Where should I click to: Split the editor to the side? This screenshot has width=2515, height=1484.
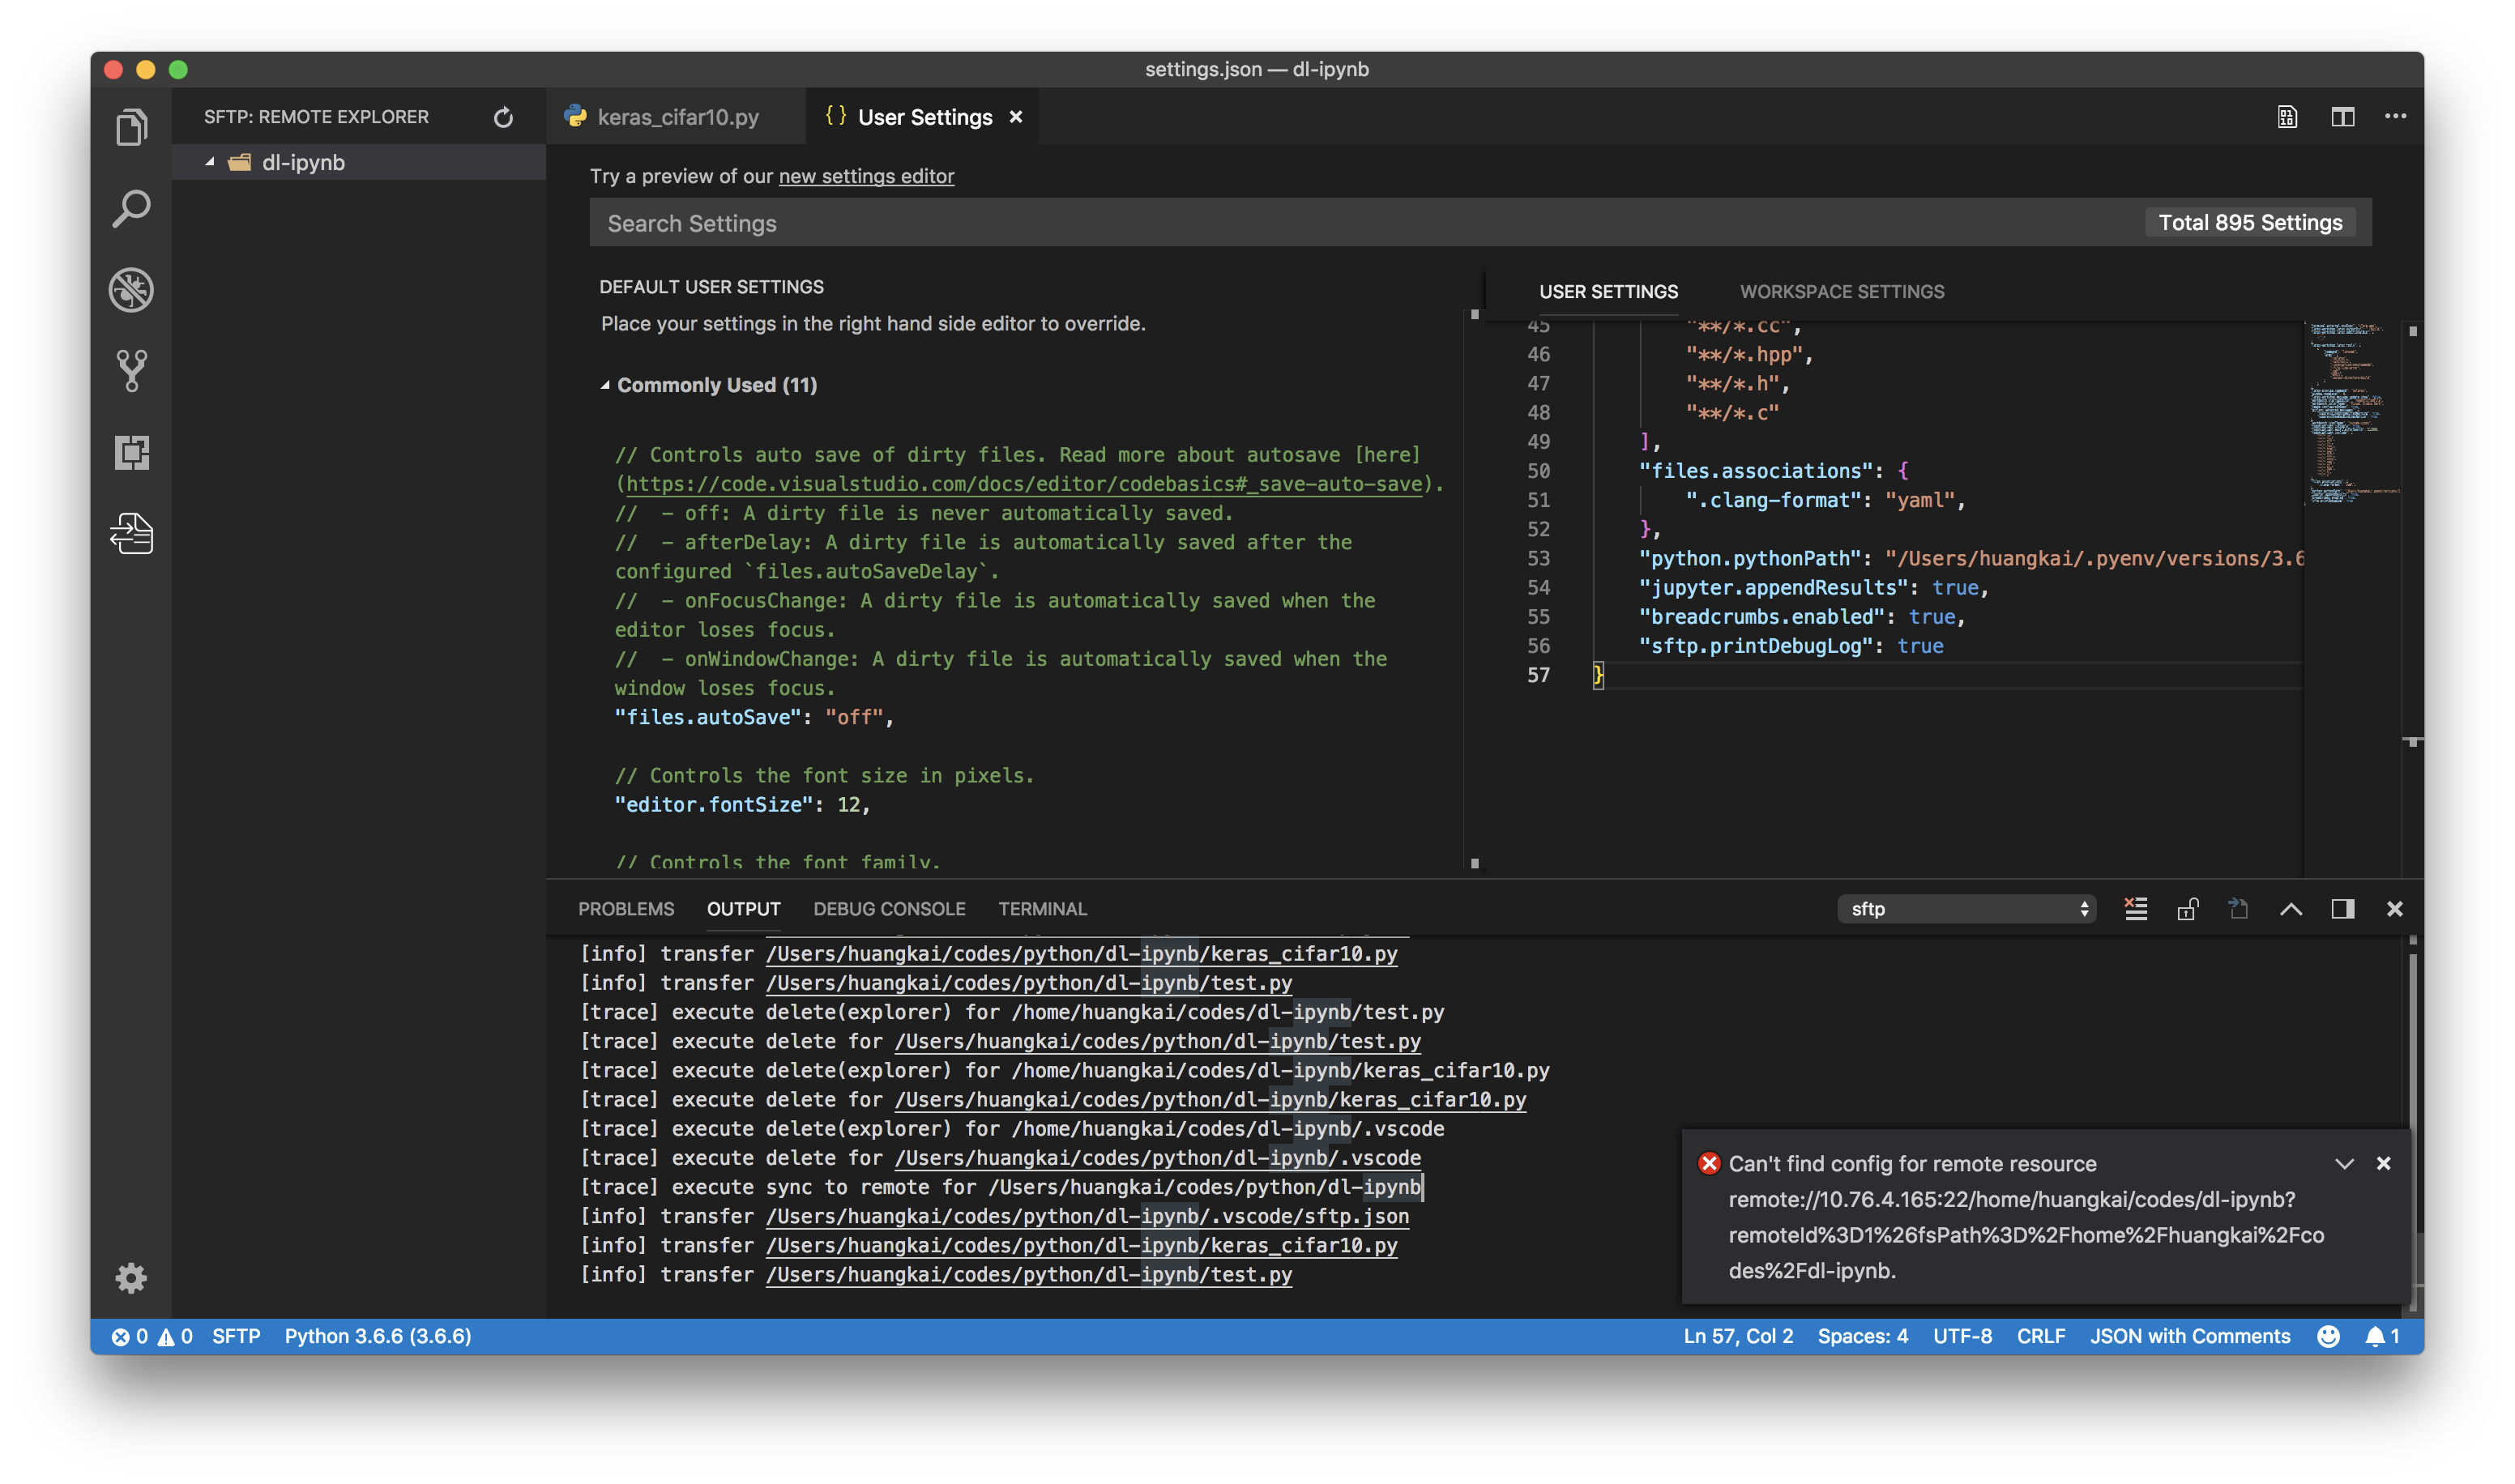2342,117
